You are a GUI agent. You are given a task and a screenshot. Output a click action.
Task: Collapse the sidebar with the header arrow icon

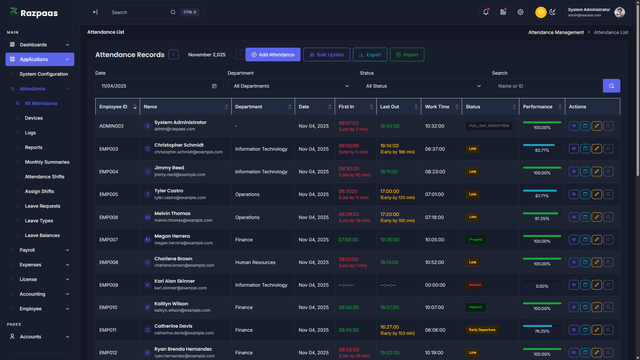pos(95,12)
